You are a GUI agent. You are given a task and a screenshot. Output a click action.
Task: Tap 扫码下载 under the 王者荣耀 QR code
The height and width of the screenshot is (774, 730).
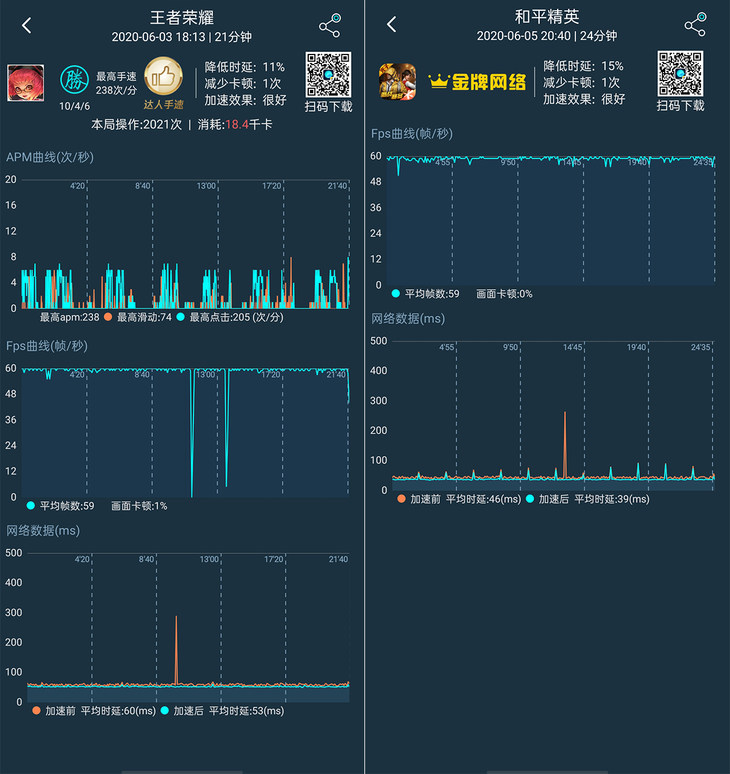329,105
